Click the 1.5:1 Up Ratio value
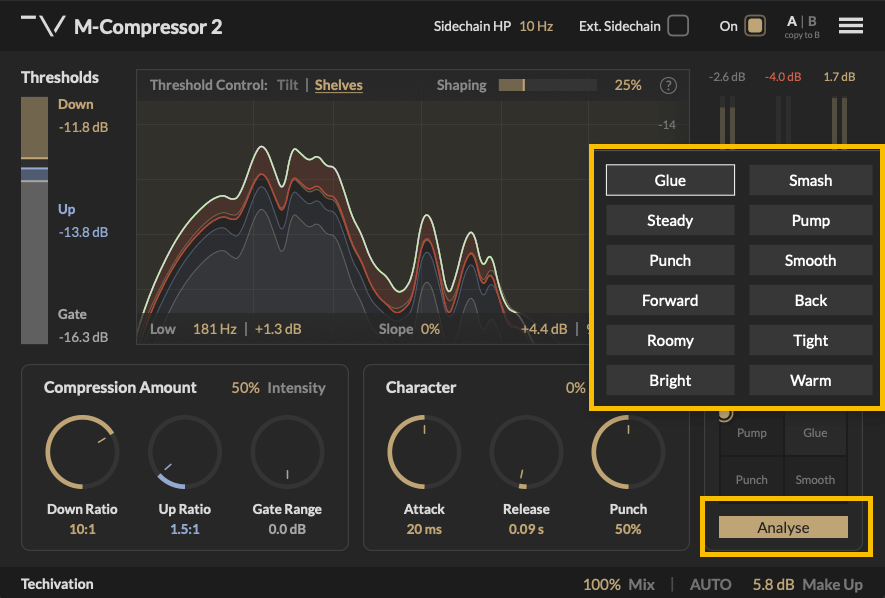The image size is (885, 598). tap(185, 529)
